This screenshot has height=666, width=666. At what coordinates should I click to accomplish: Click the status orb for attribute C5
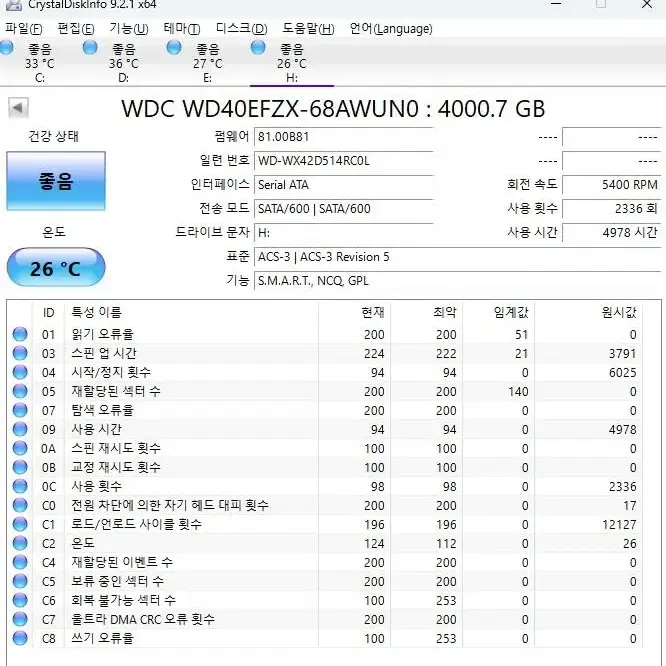(20, 581)
